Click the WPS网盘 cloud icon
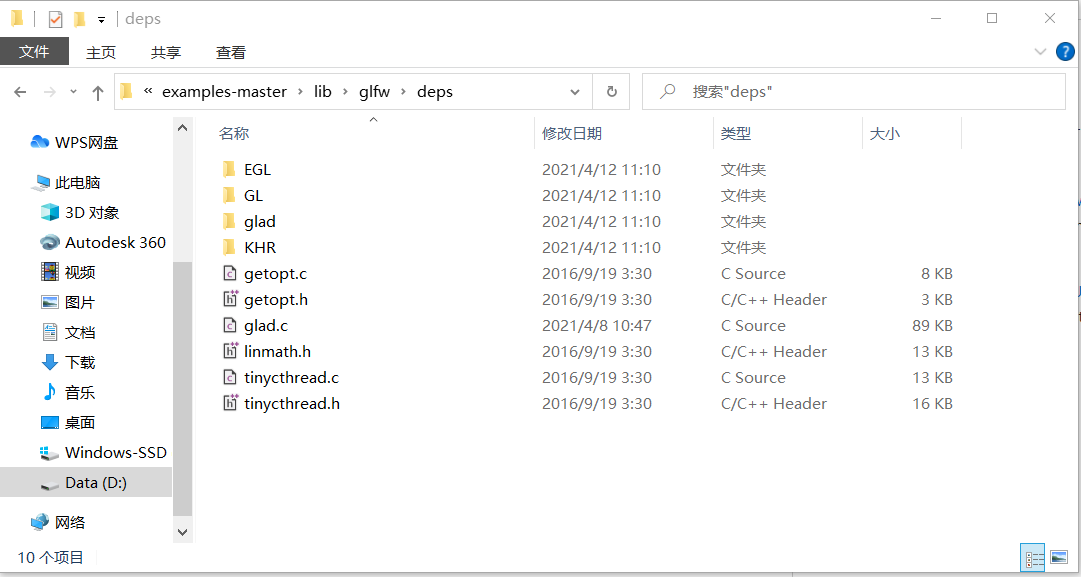Screen dimensions: 1081x577 click(40, 142)
